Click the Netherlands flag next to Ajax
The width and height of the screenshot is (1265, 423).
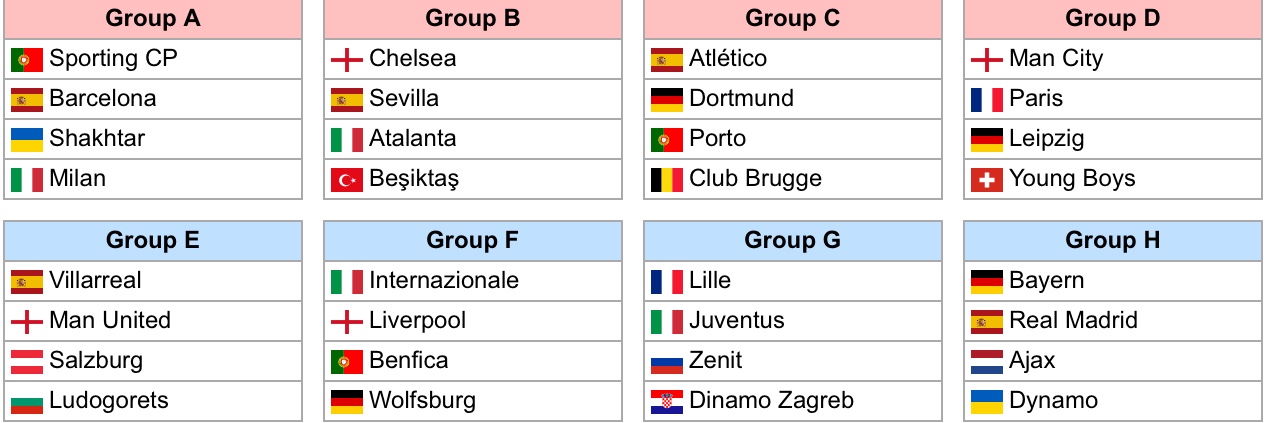click(987, 362)
